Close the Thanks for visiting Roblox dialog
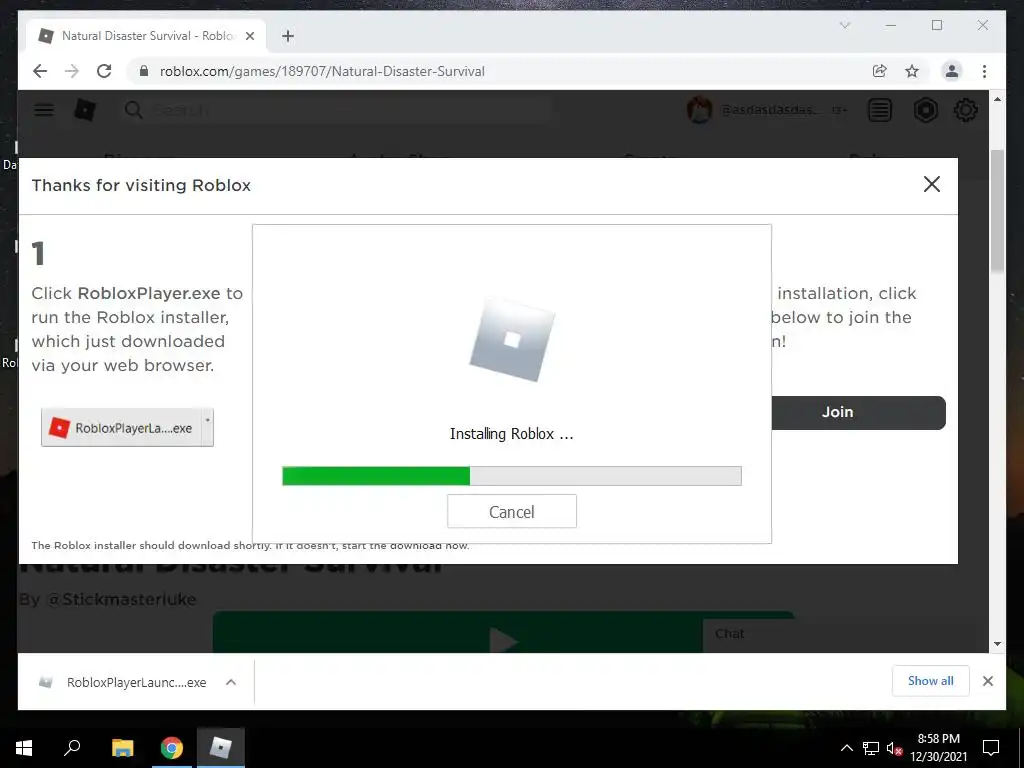 coord(932,184)
